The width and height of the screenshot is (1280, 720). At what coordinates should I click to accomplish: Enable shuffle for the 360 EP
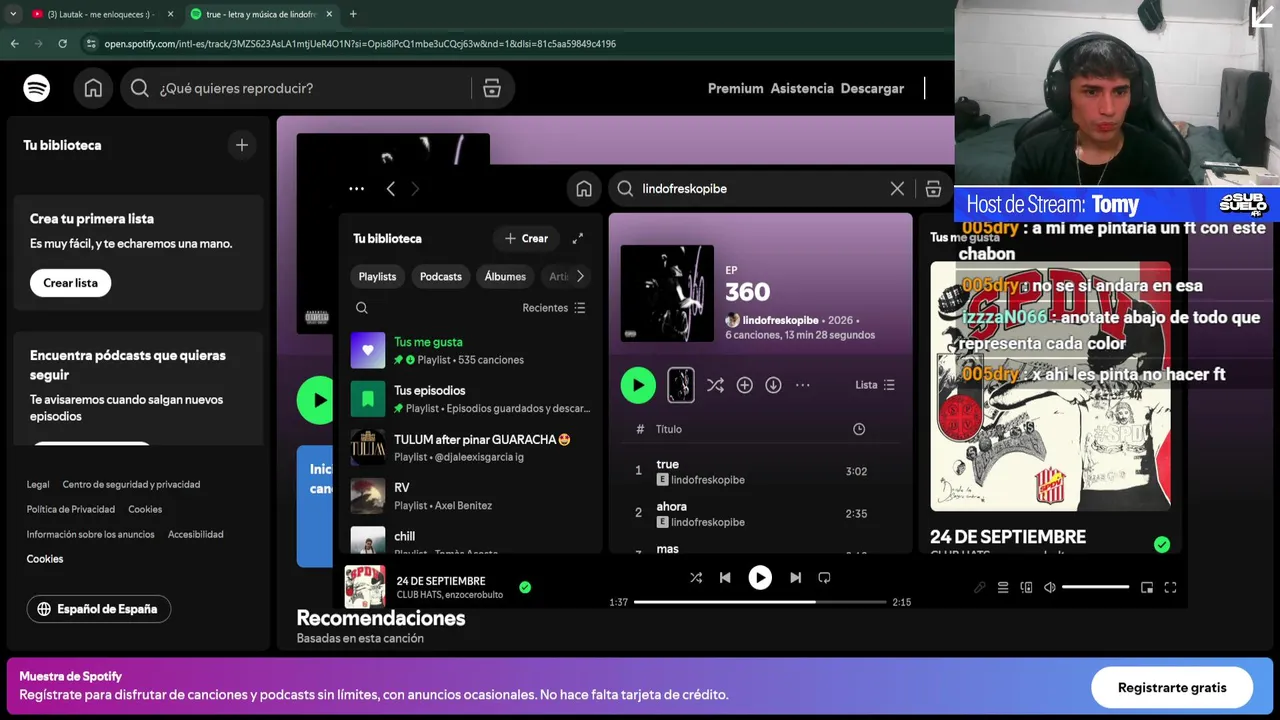coord(715,385)
